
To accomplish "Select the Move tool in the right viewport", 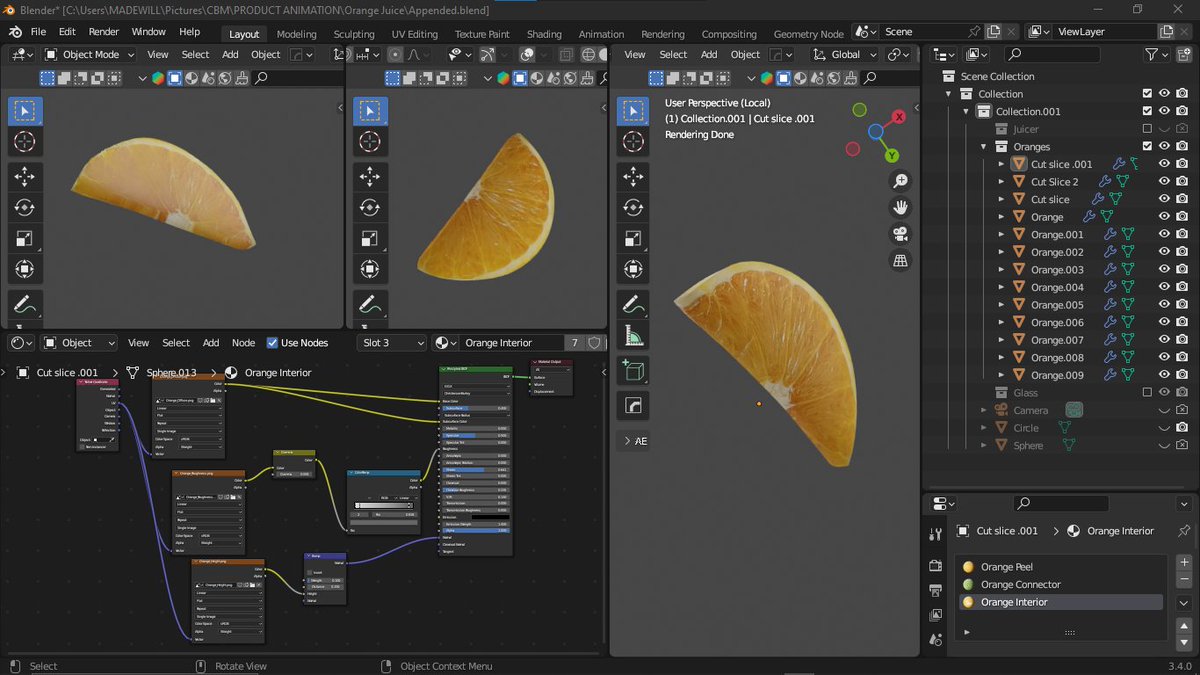I will point(633,177).
